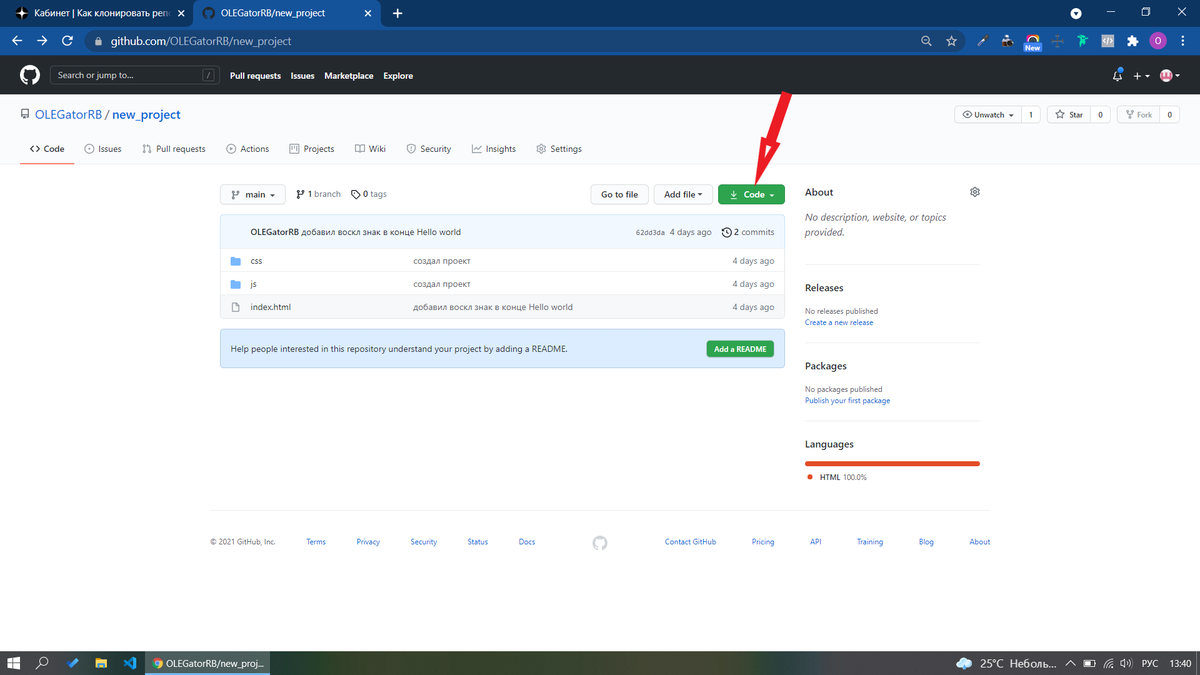1200x675 pixels.
Task: Click the Chrome address bar URL
Action: (x=201, y=41)
